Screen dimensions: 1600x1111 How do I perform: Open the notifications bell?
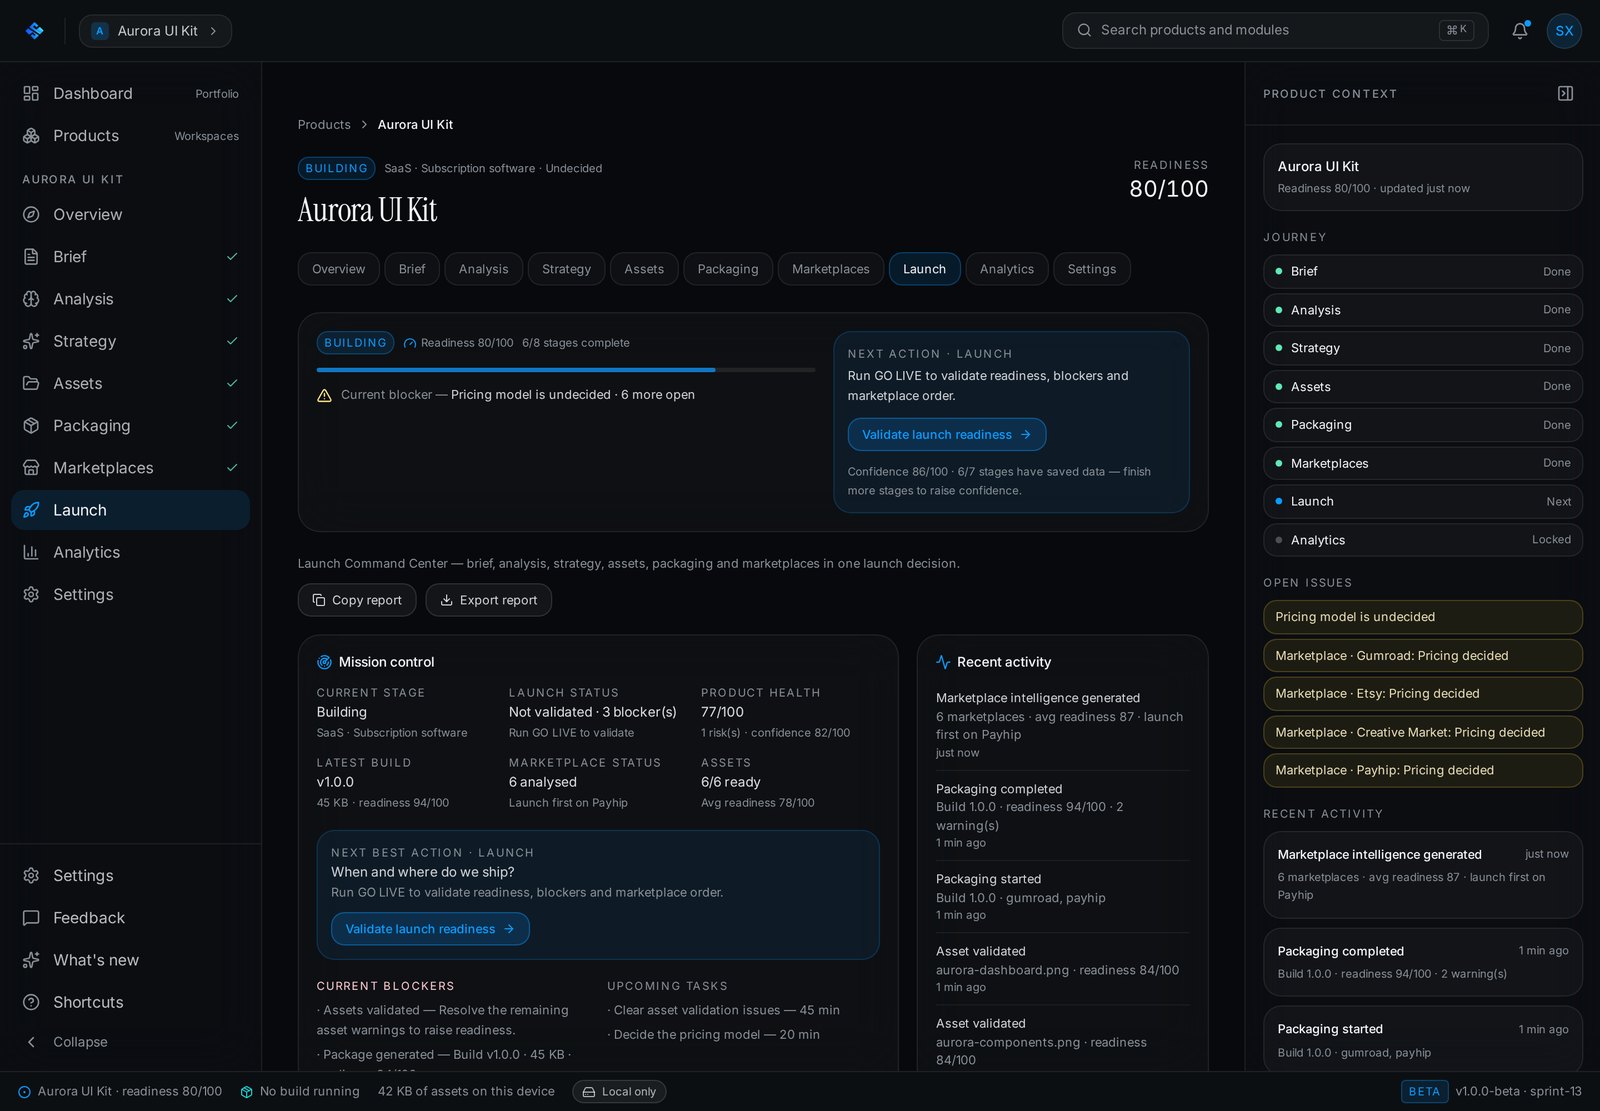pos(1520,31)
